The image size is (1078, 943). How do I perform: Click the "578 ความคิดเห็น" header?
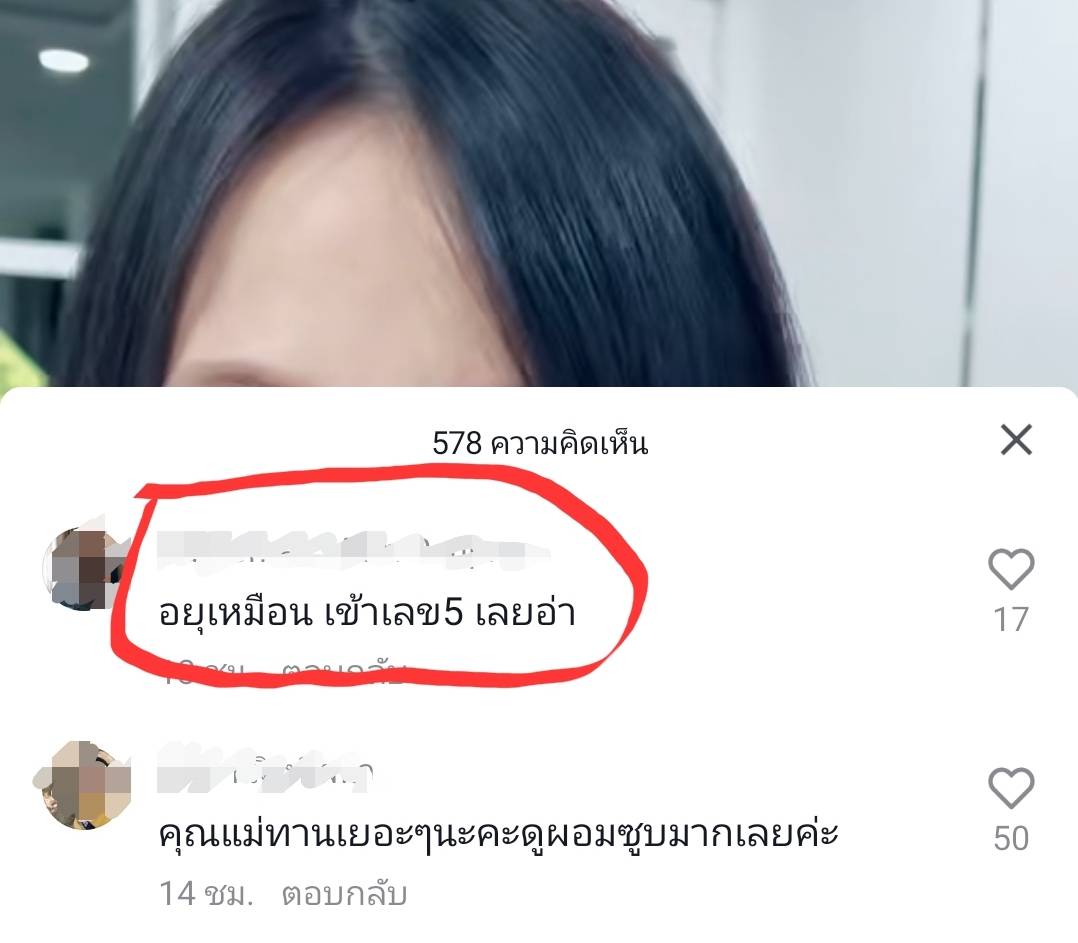coord(540,443)
